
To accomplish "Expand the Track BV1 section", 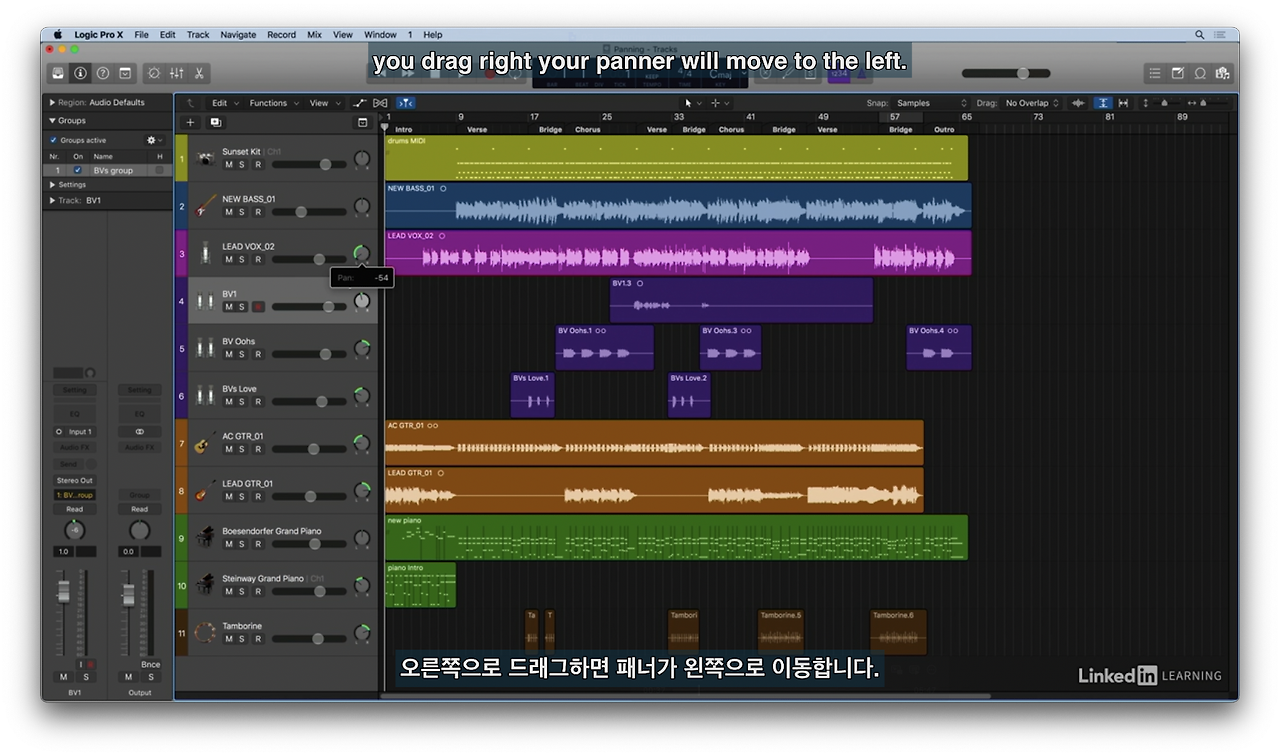I will tap(52, 201).
